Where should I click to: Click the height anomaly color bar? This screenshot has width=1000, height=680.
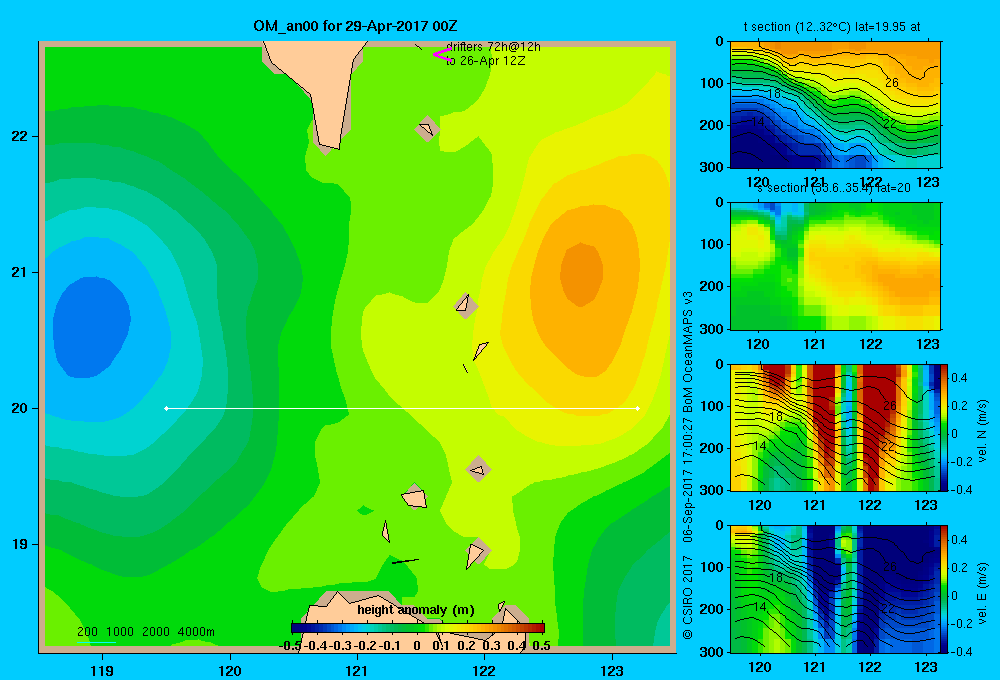(418, 628)
